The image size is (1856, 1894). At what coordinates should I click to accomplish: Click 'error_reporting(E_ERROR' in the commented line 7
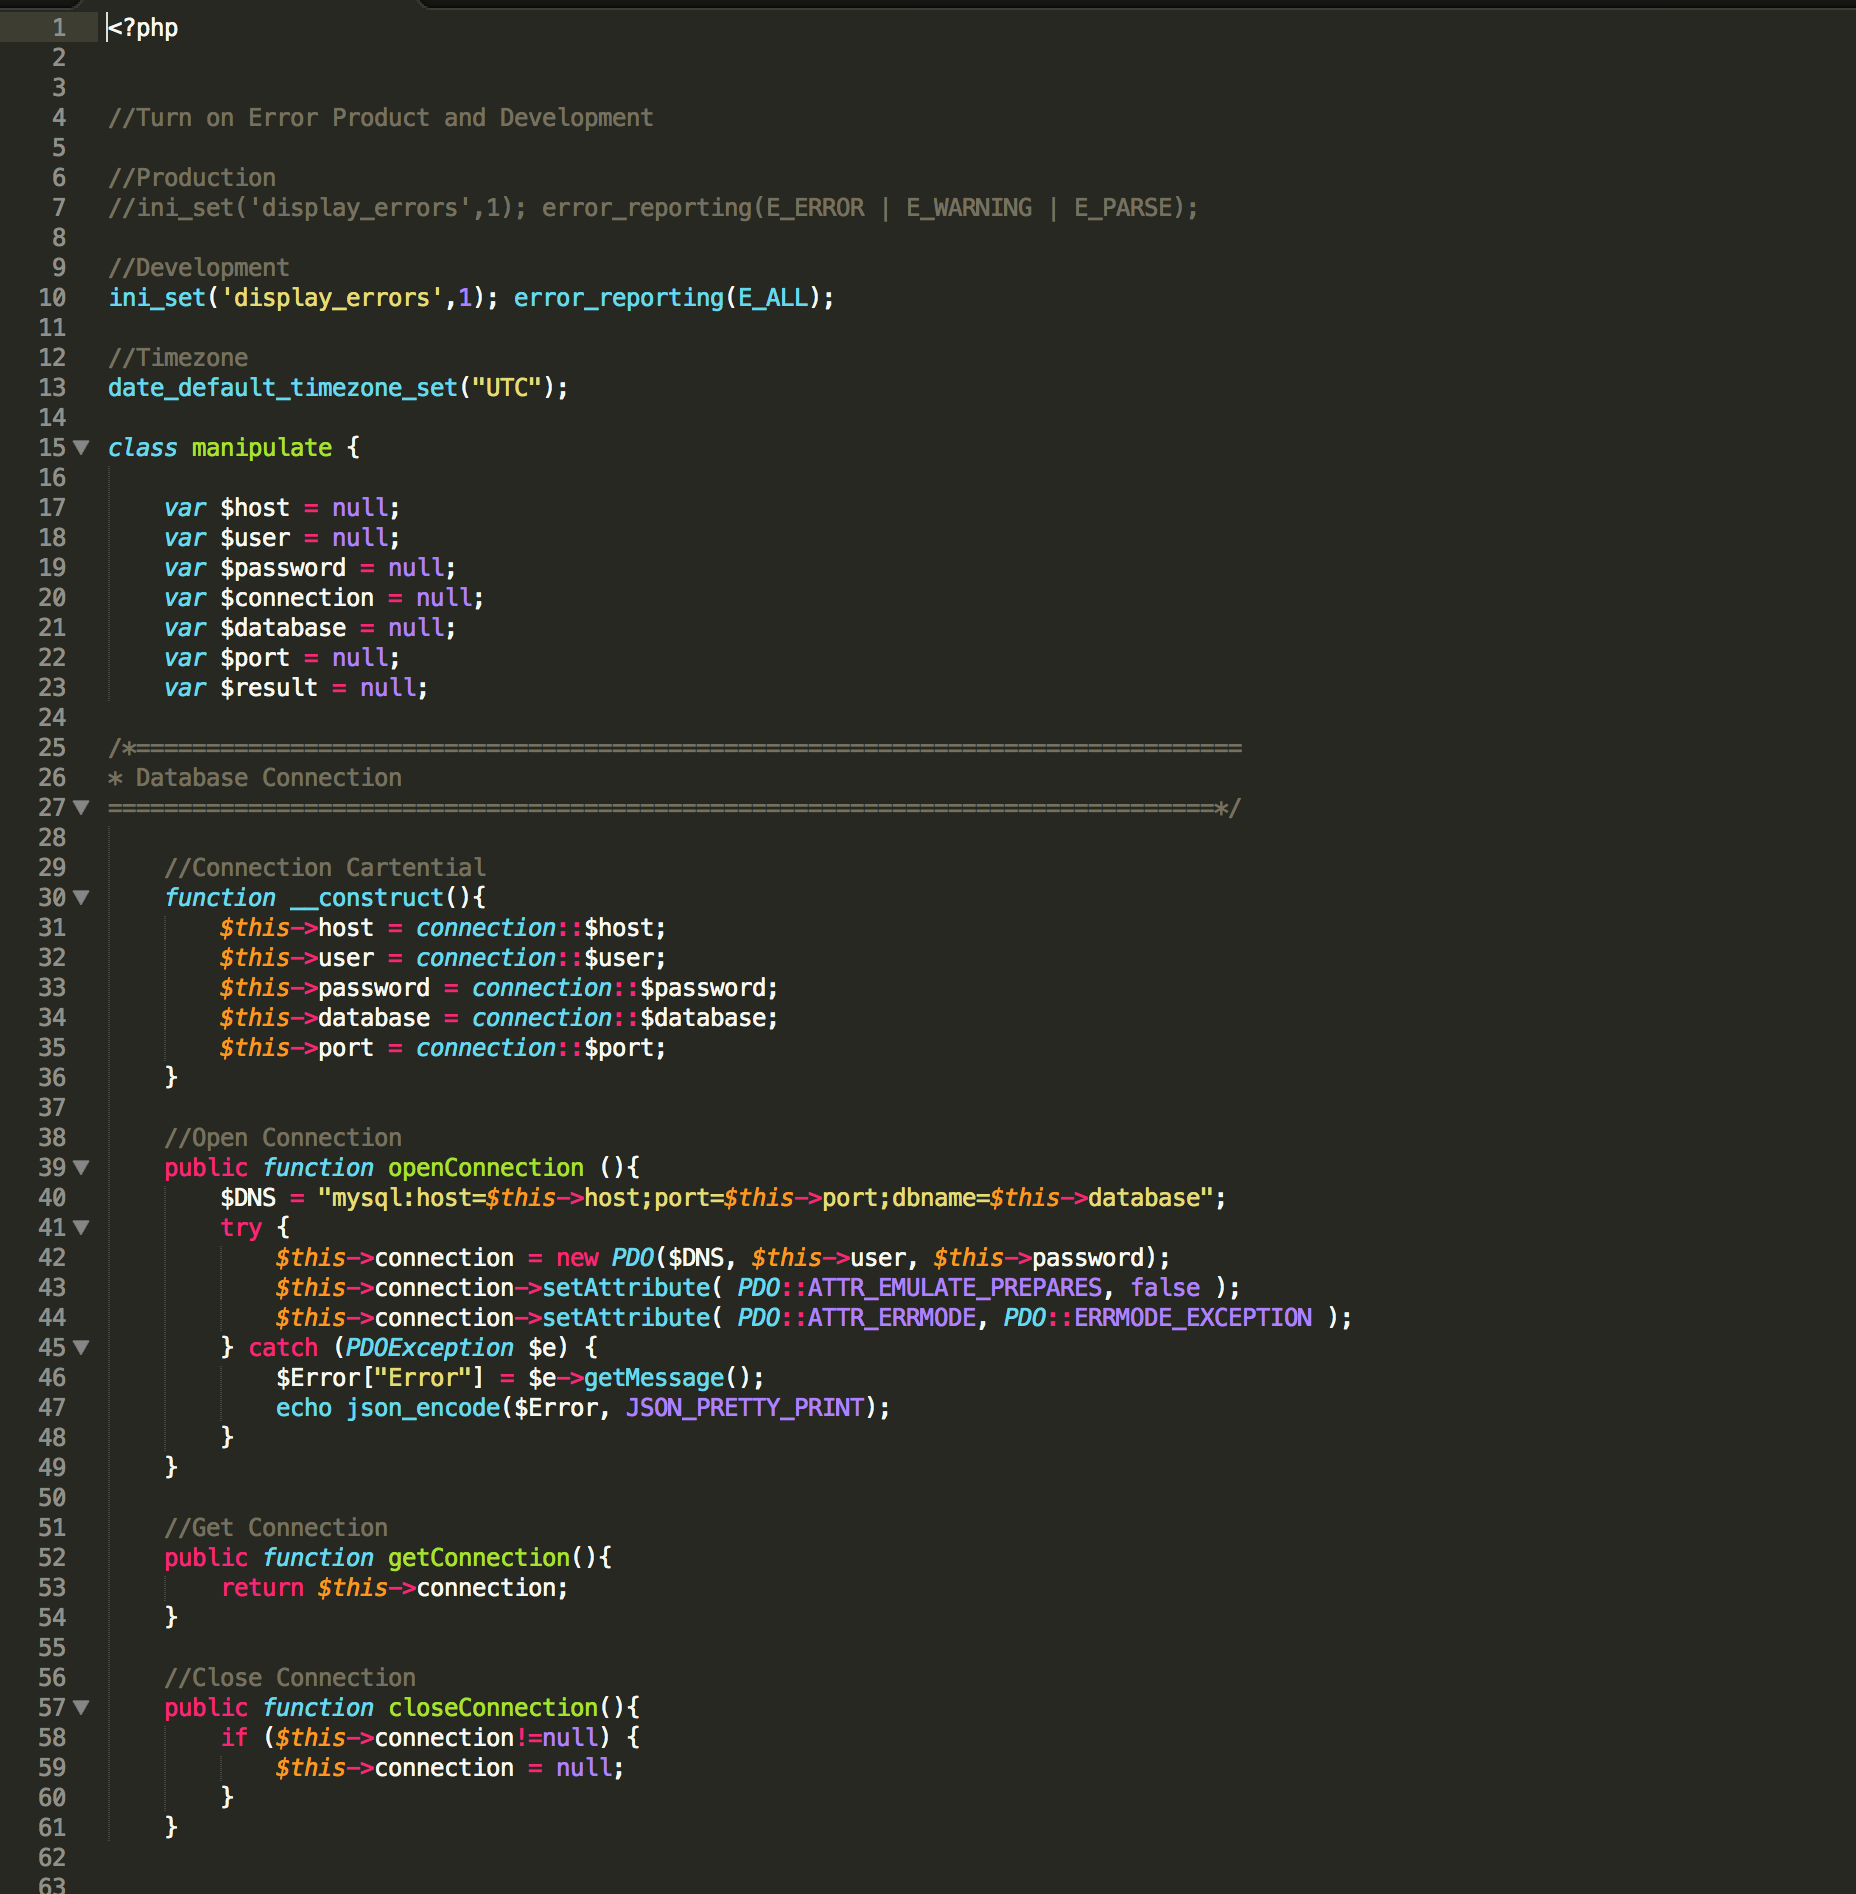(x=704, y=208)
